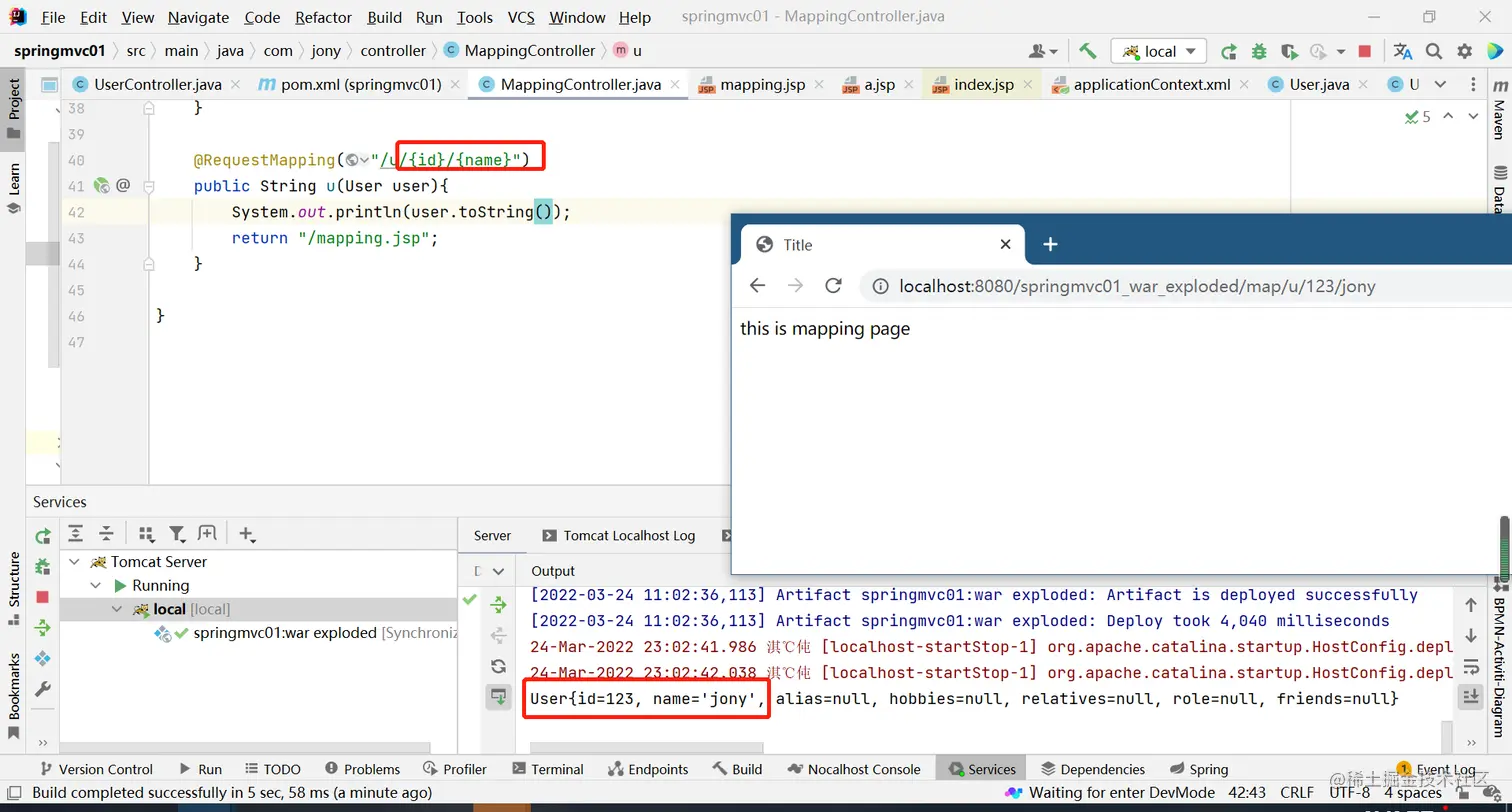Select the Server tab in Services
The width and height of the screenshot is (1512, 812).
492,535
